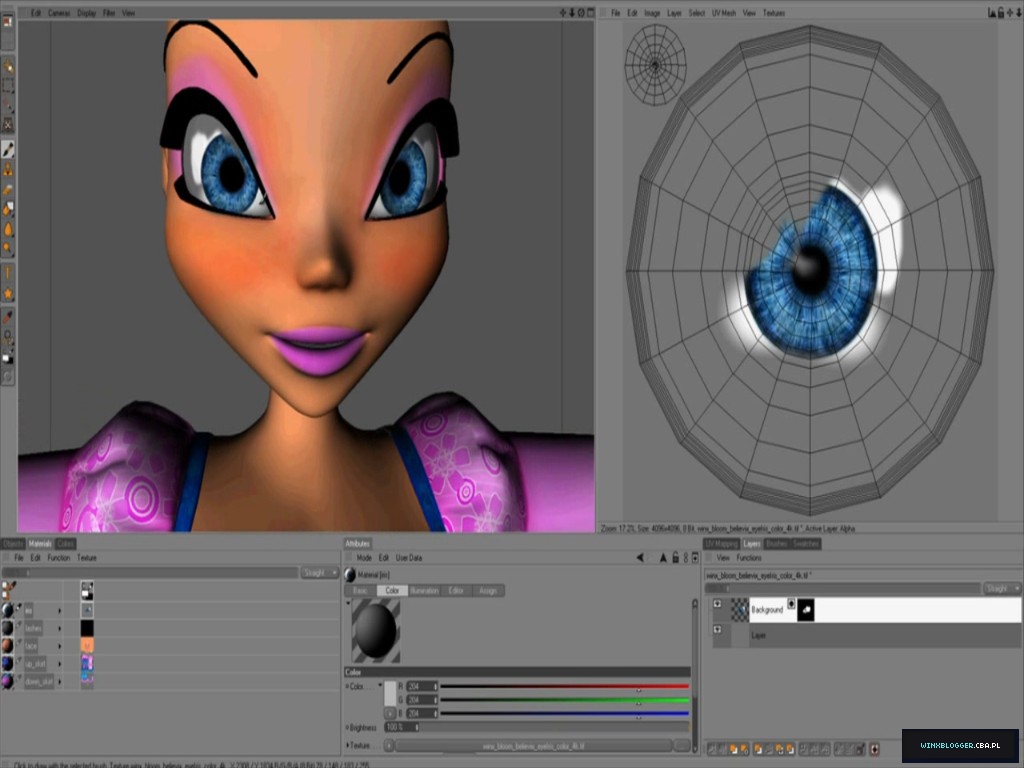Select the rectangle selection tool
1024x768 pixels.
coord(8,86)
